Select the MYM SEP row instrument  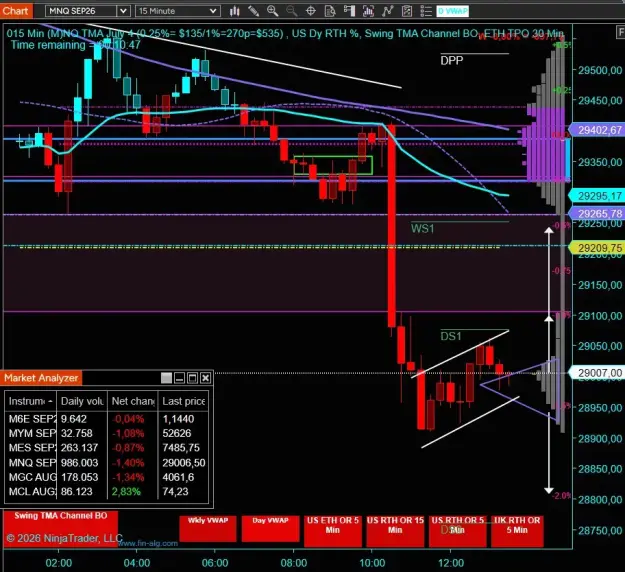31,433
